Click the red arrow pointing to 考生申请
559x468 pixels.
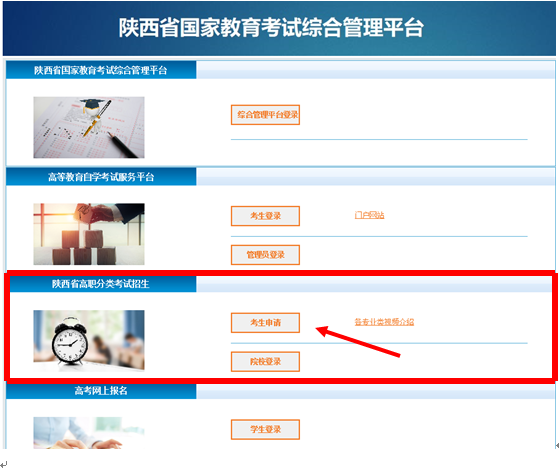358,341
